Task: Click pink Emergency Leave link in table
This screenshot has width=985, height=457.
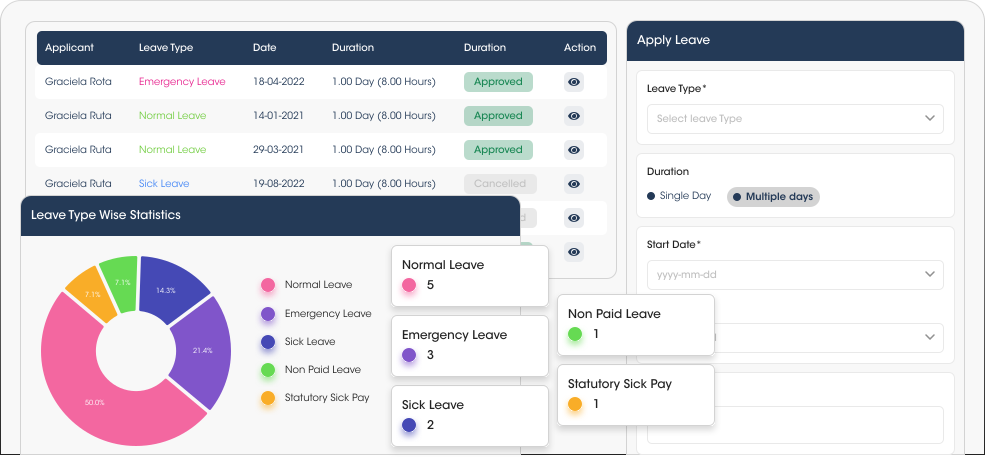Action: 182,82
